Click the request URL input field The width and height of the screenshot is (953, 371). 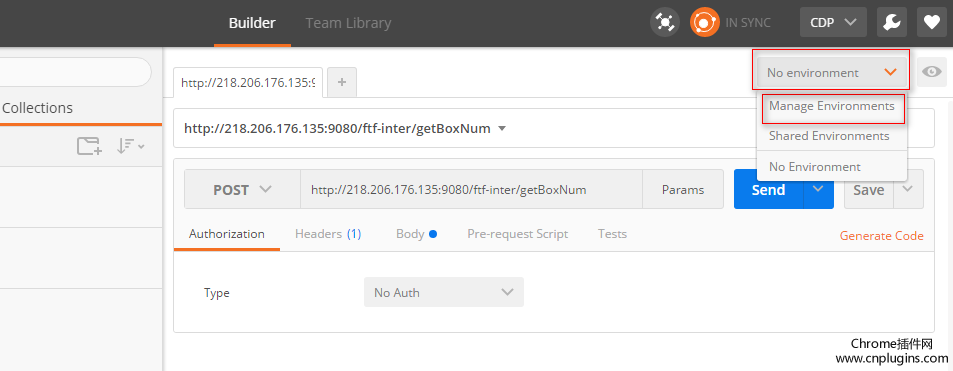click(471, 190)
